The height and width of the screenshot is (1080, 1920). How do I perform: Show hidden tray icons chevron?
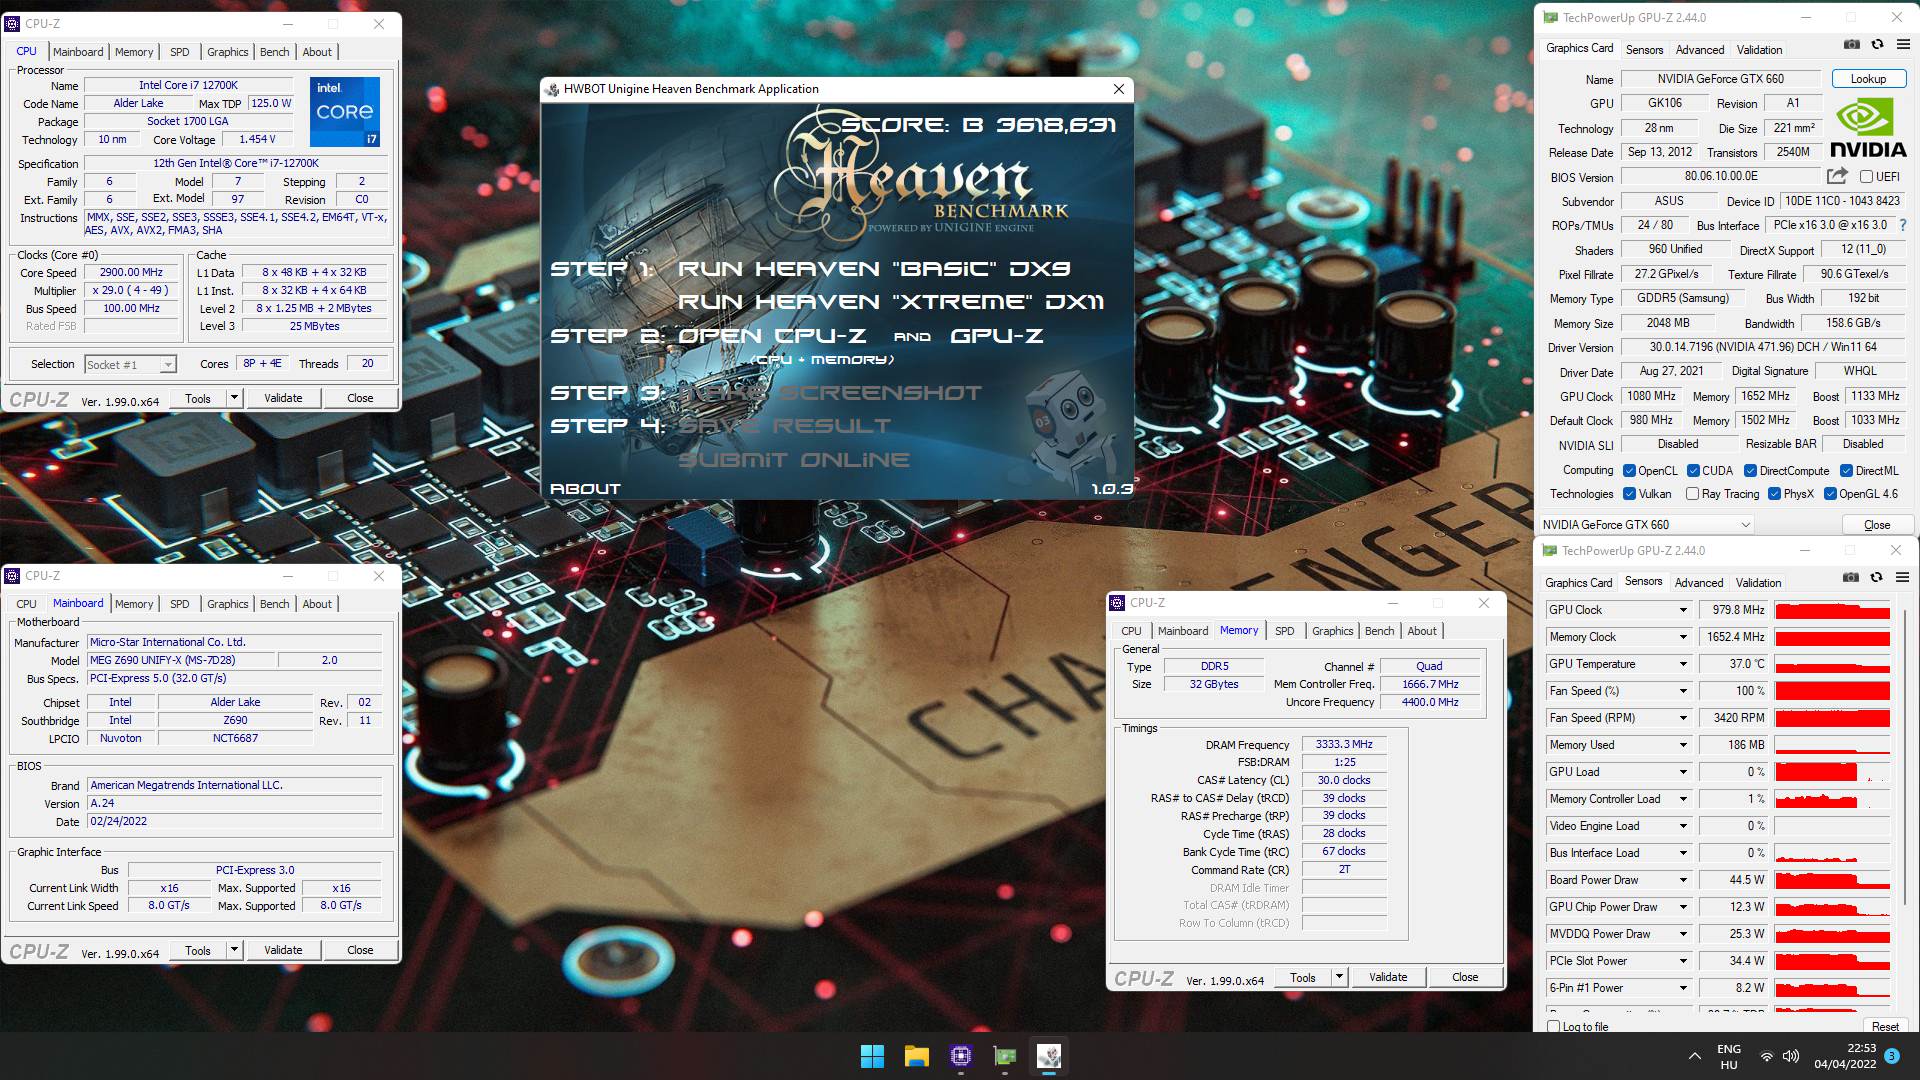coord(1694,1056)
